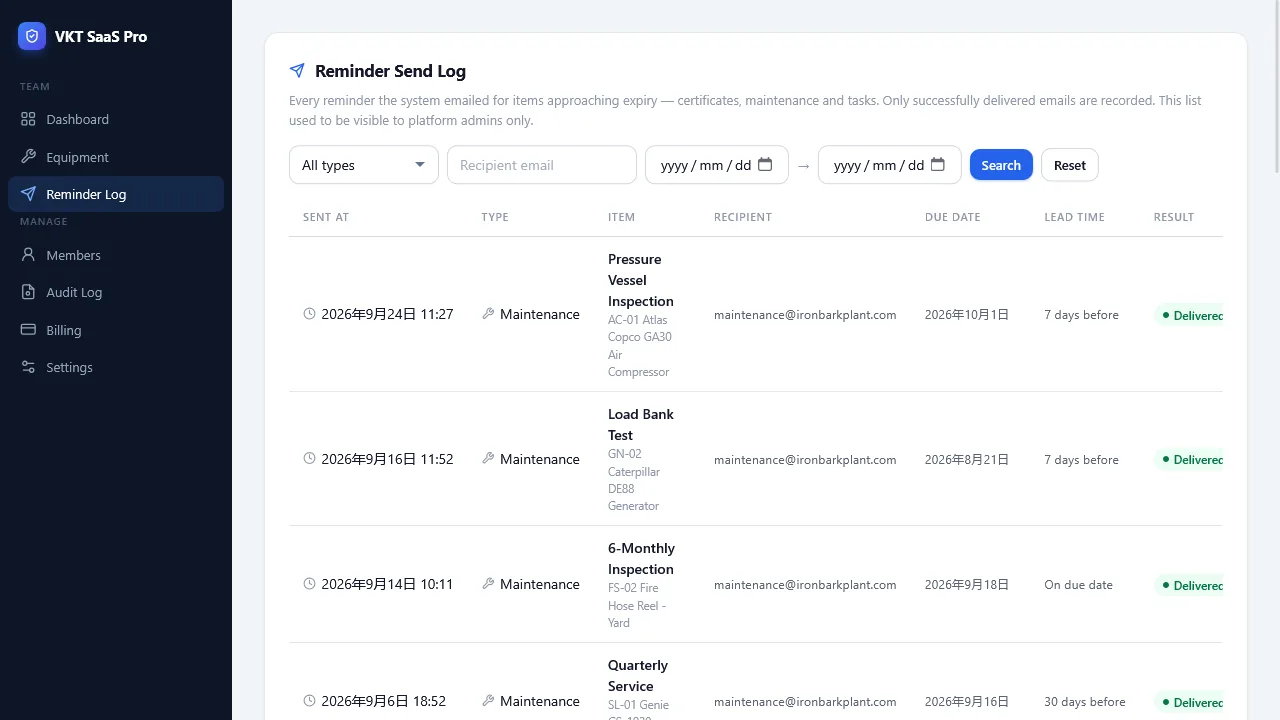Click the Dashboard grid icon
Screen dimensions: 1280x720
(28, 119)
